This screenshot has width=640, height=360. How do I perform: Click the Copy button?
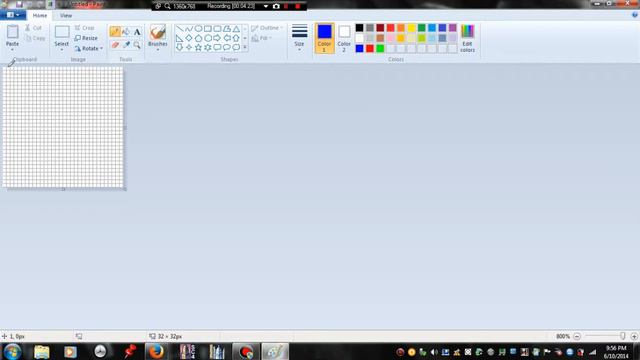(35, 38)
